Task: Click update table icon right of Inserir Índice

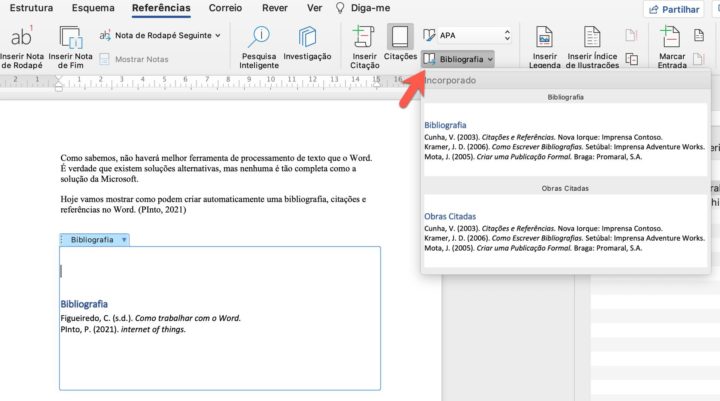Action: pos(631,35)
